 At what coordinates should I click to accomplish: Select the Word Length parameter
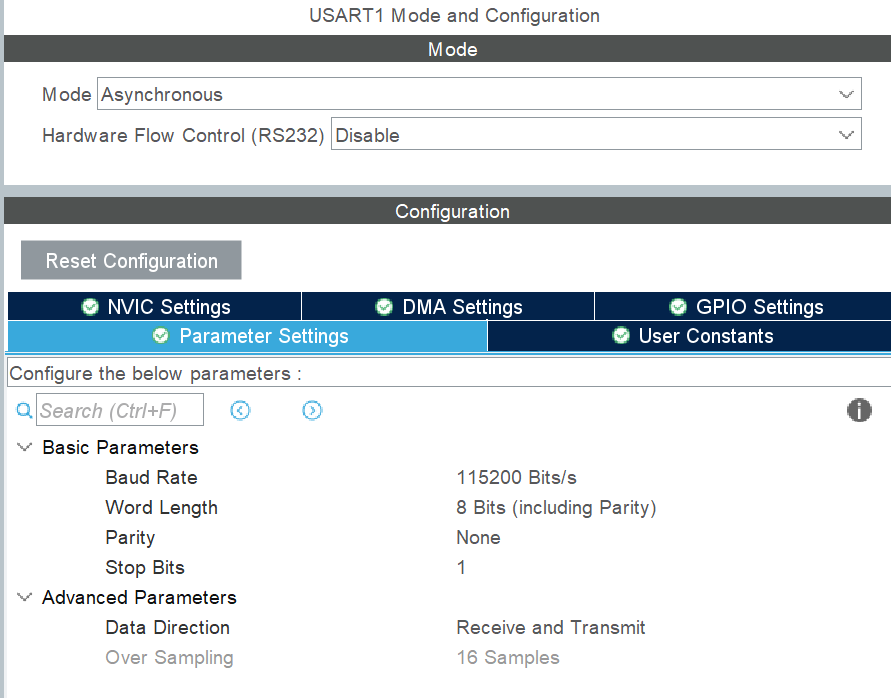161,508
